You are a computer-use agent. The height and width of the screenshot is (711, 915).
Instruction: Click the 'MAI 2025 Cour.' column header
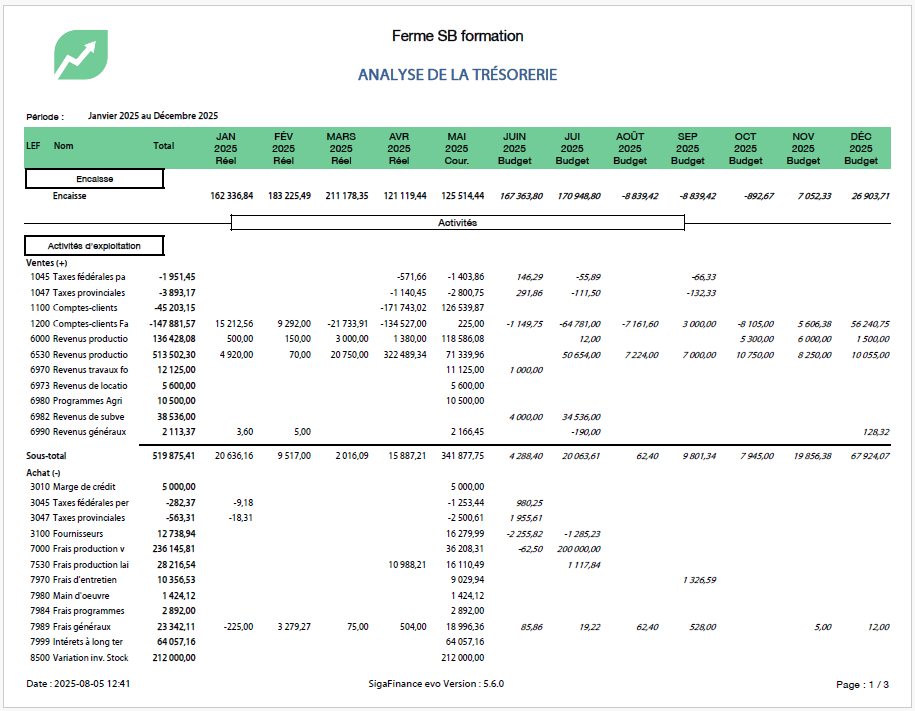457,148
